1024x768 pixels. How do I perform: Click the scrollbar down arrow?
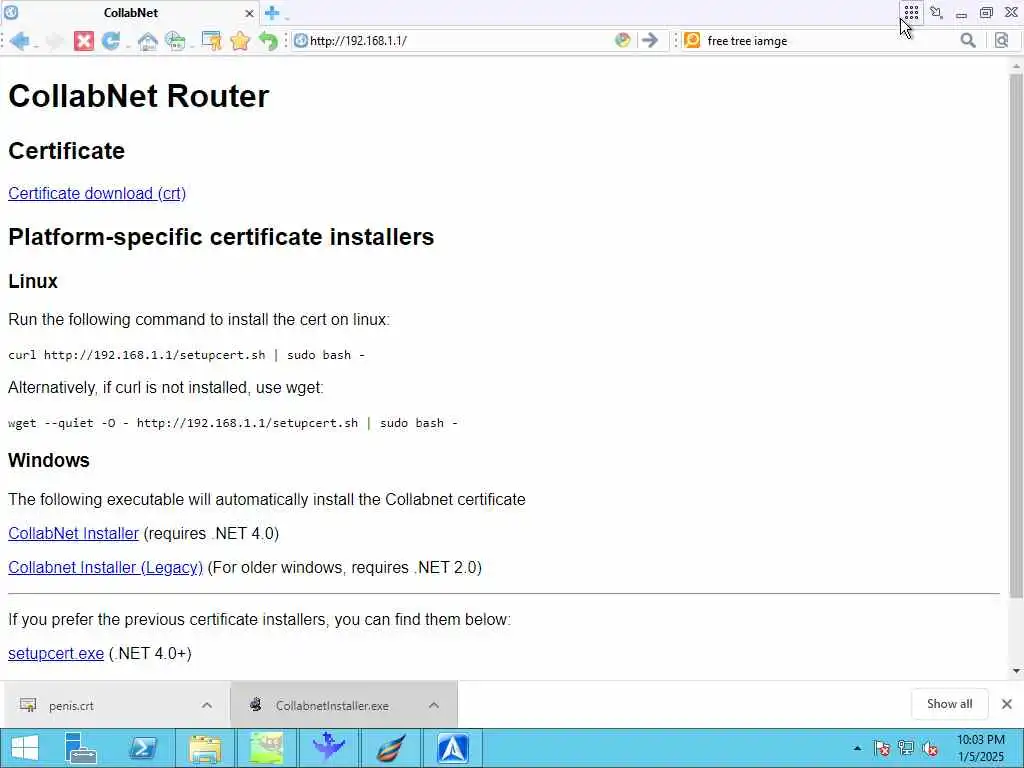(1016, 671)
